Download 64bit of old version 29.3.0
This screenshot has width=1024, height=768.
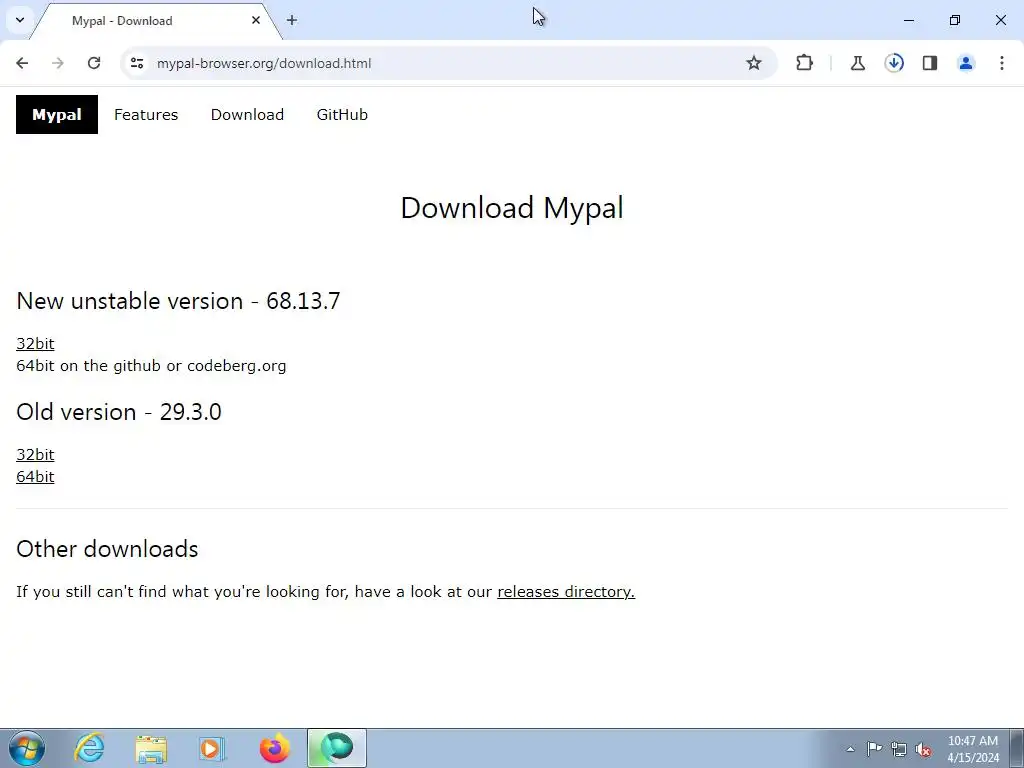[35, 477]
